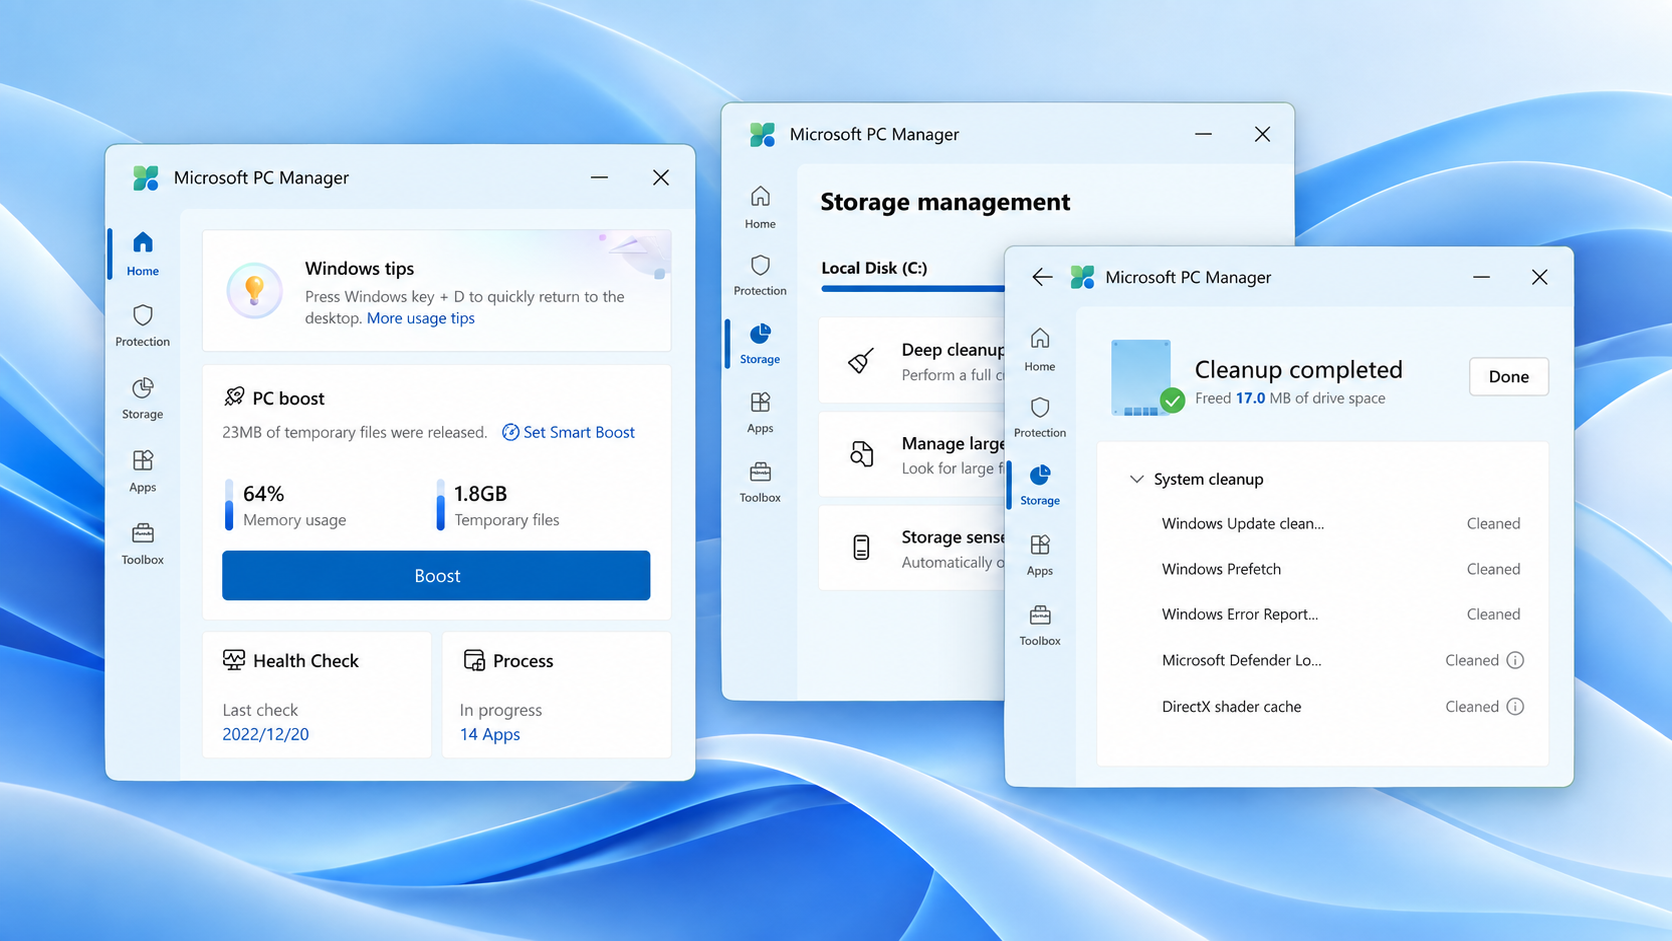This screenshot has width=1672, height=941.
Task: Go to Home in the Storage management window
Action: click(x=760, y=208)
